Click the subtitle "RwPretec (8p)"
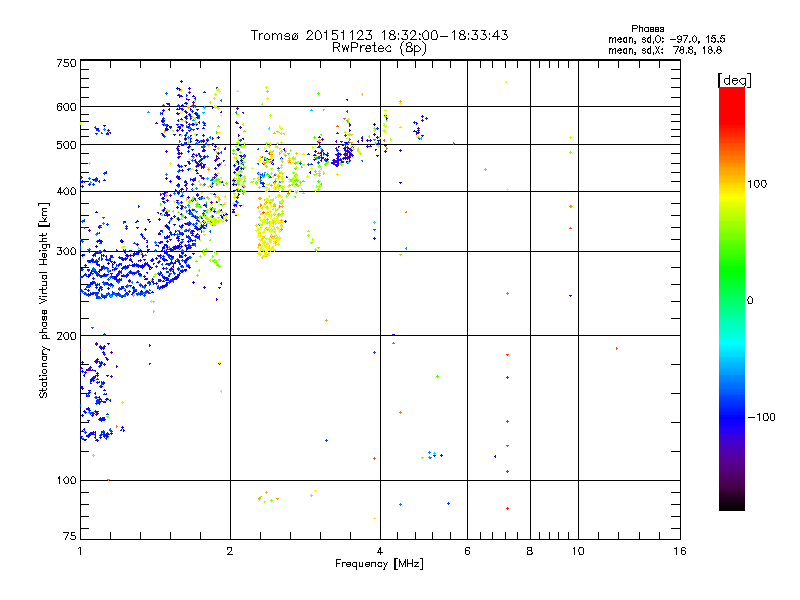800x600 pixels. pyautogui.click(x=379, y=48)
